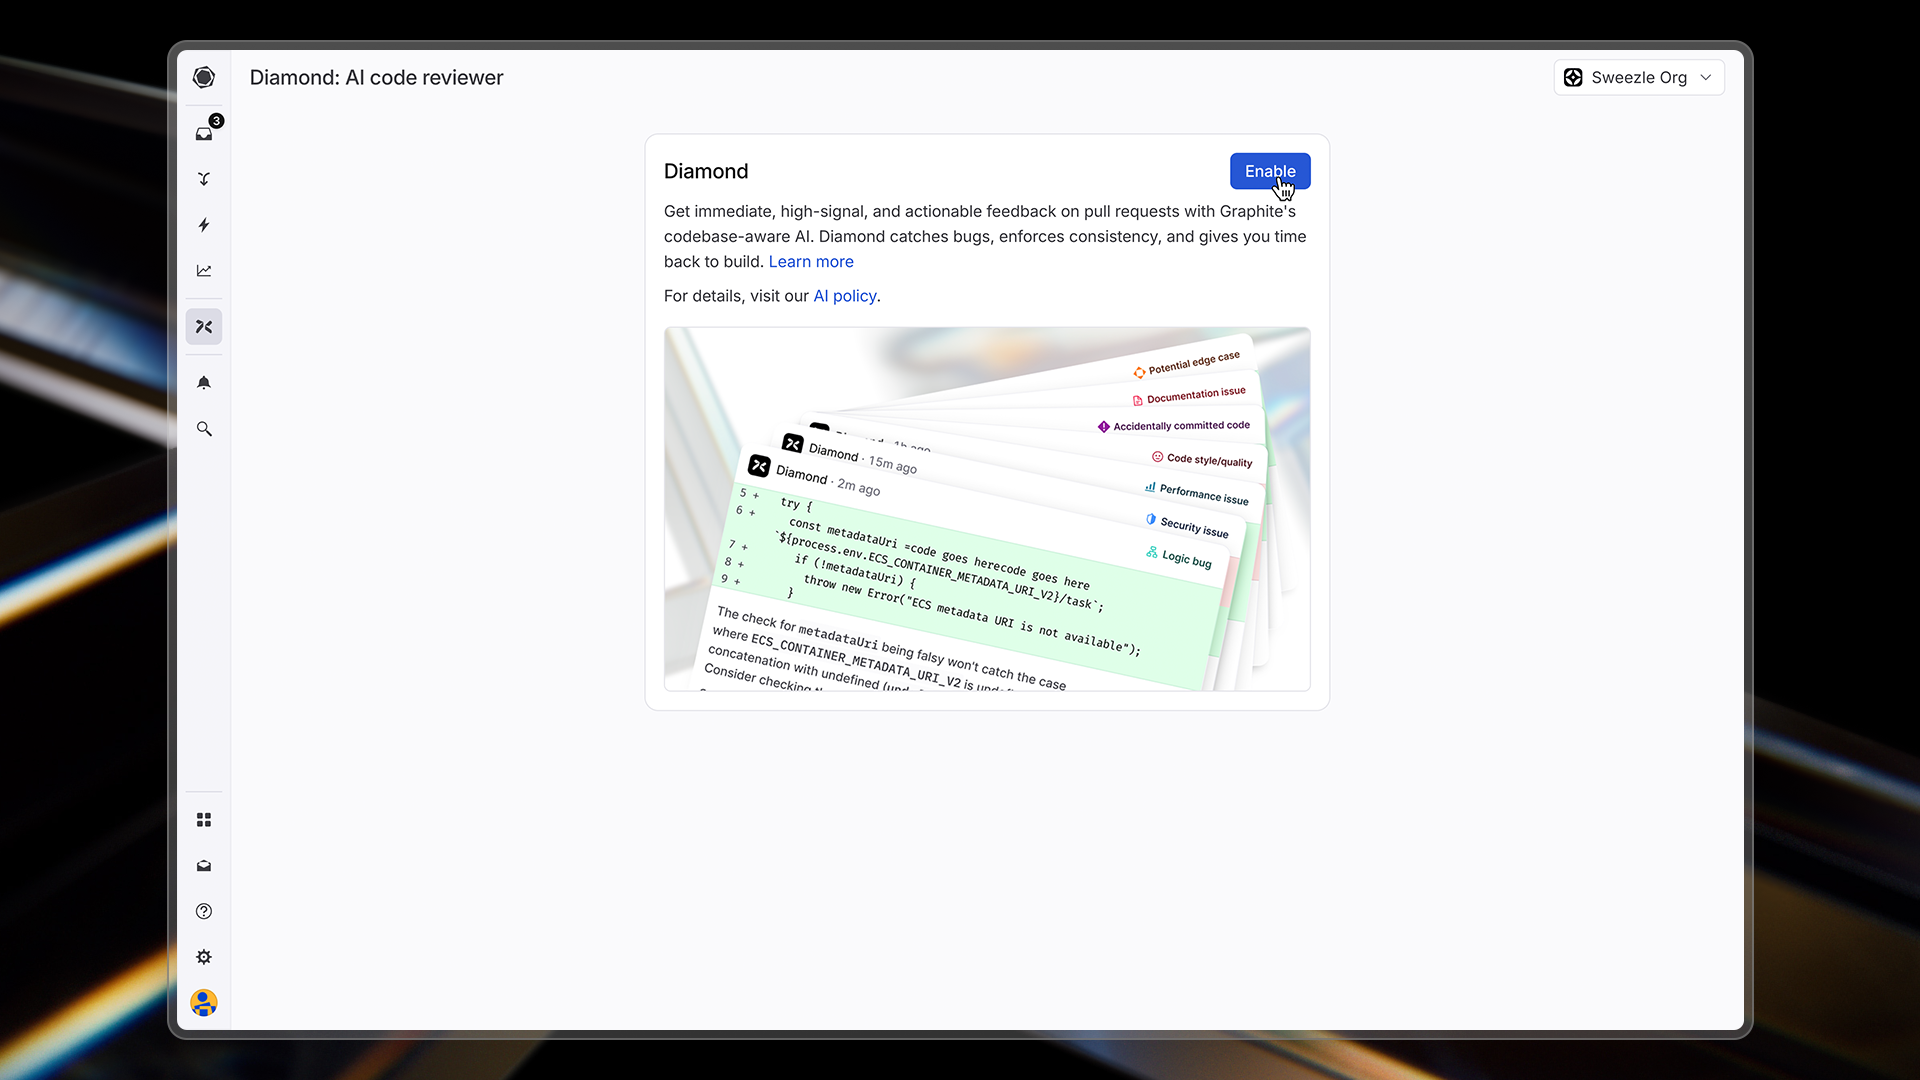
Task: Open the open-envelope icon in sidebar
Action: tap(204, 866)
